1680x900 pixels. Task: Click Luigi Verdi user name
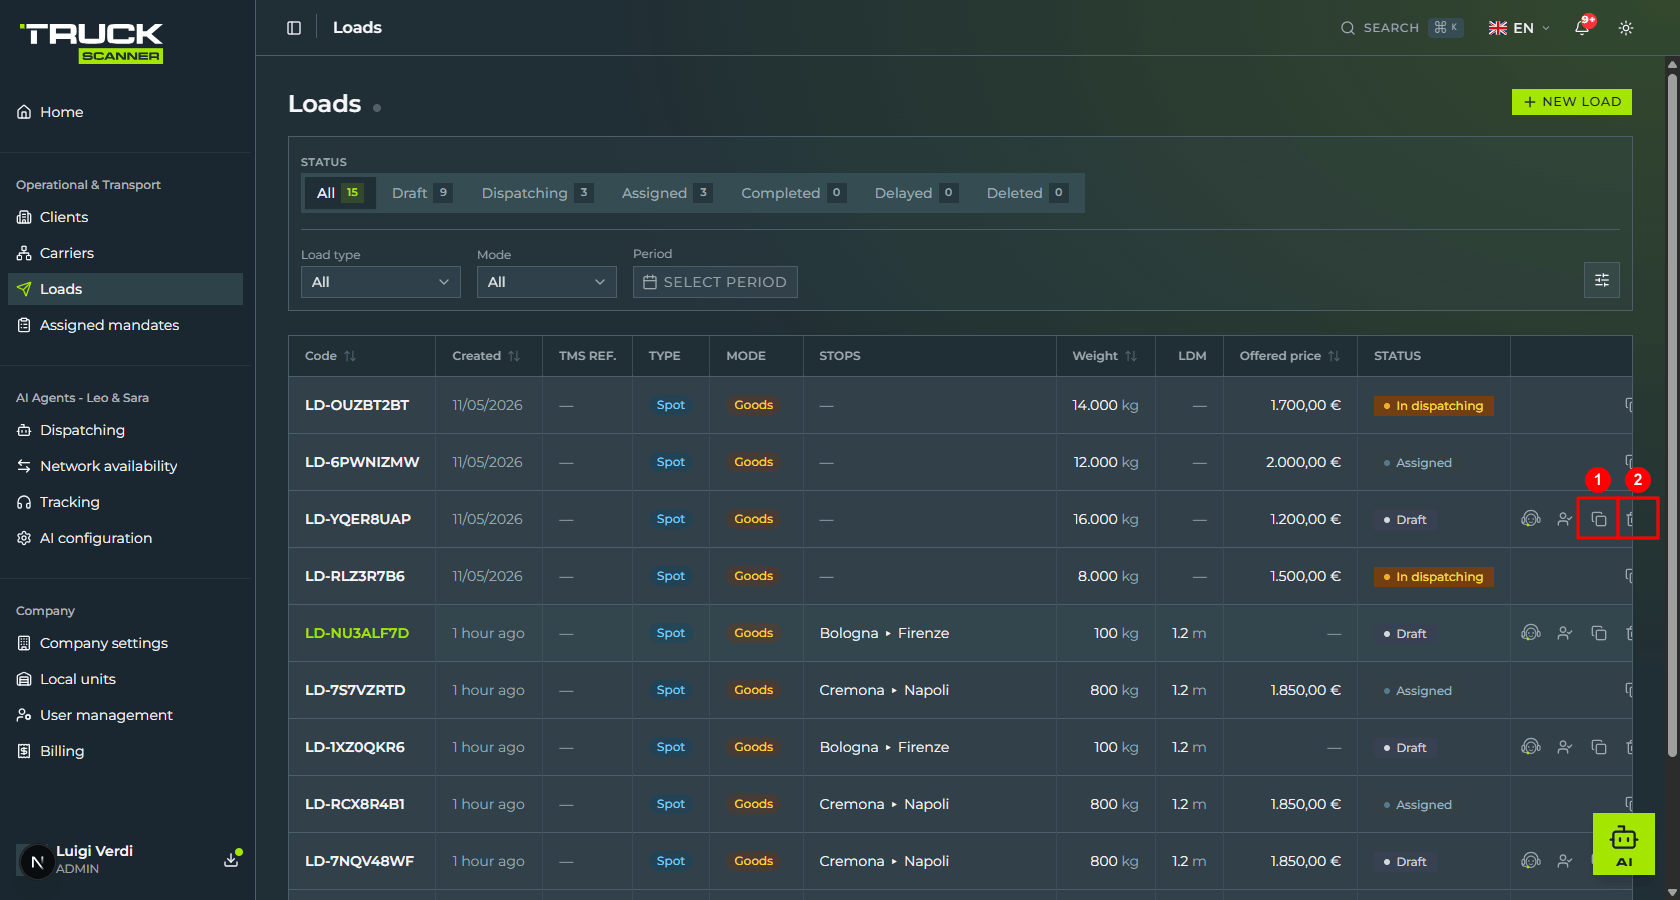point(94,851)
